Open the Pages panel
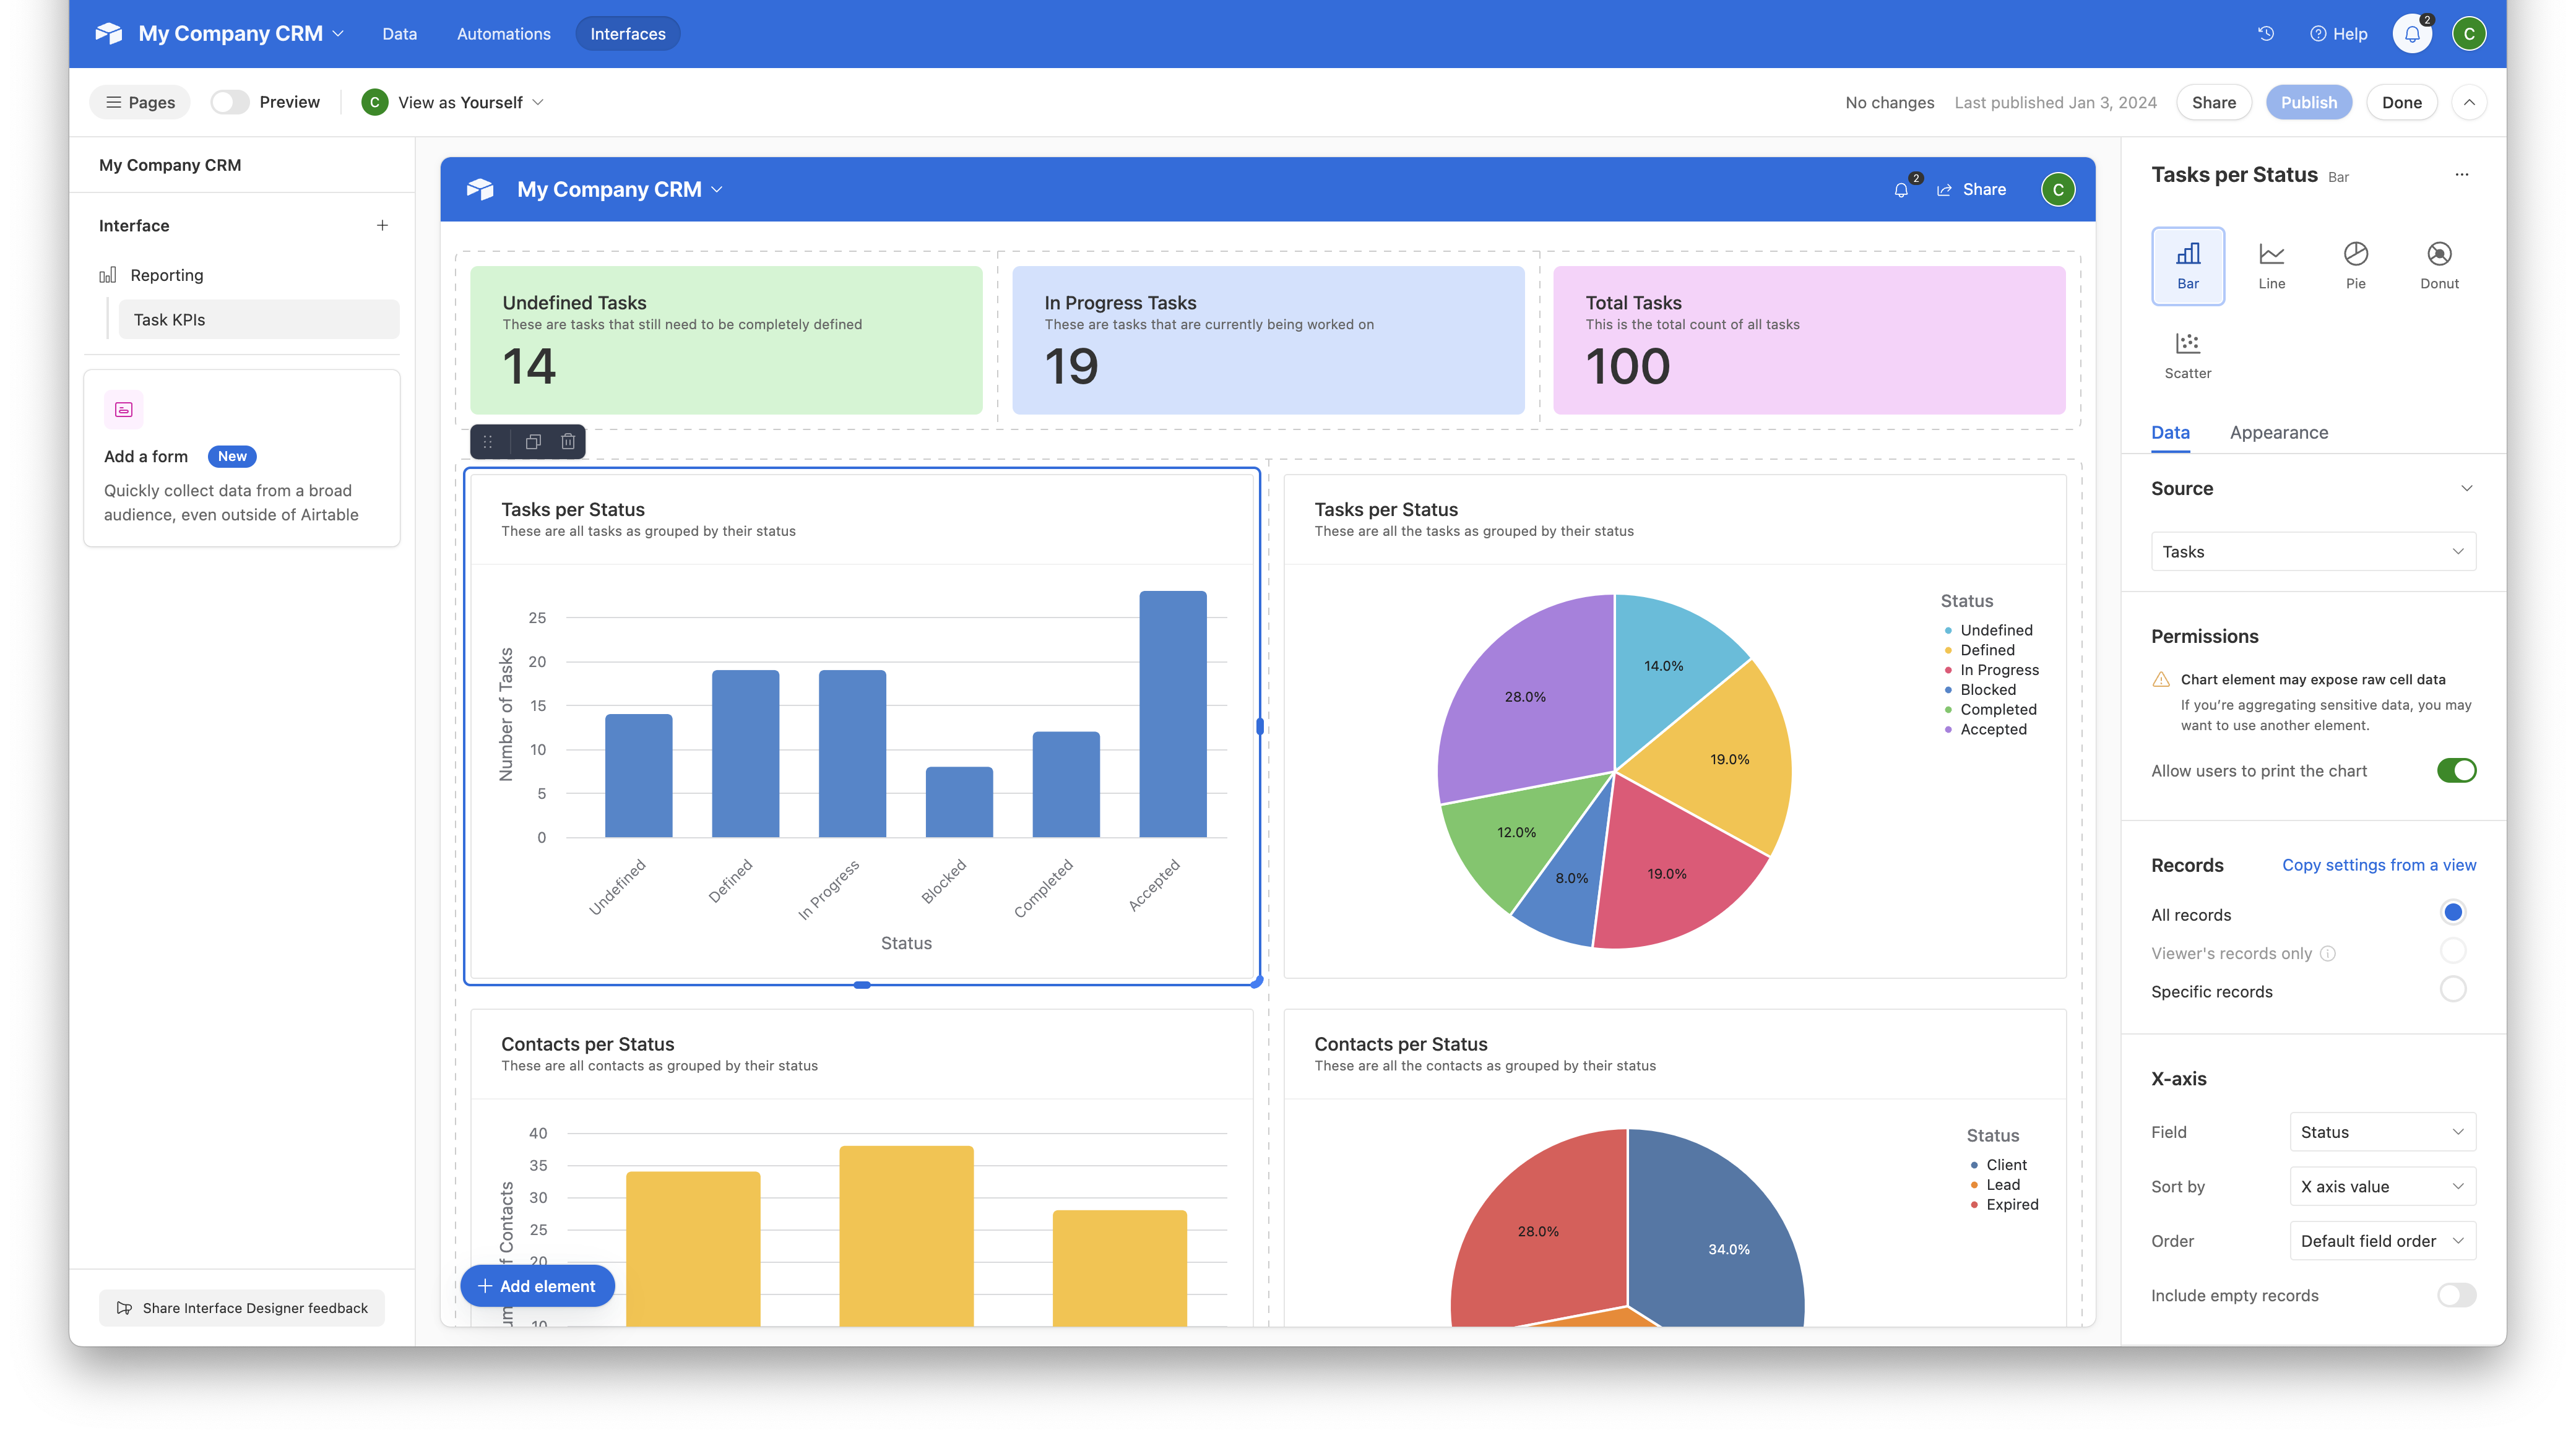The image size is (2576, 1438). coord(139,101)
